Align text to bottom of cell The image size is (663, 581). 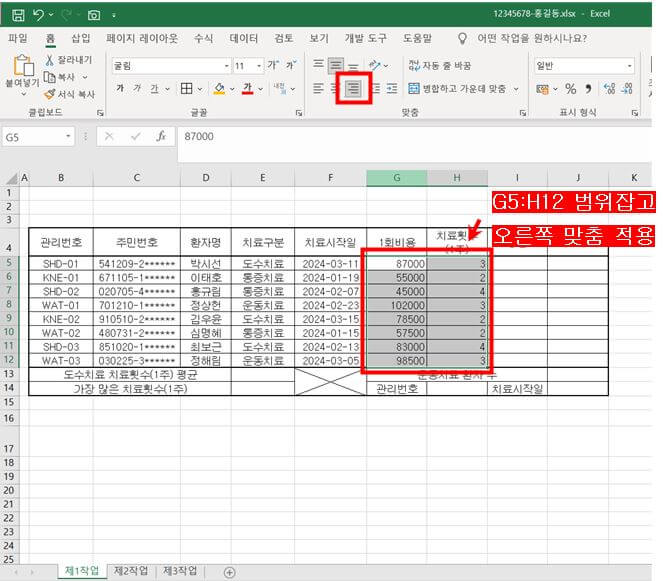353,66
